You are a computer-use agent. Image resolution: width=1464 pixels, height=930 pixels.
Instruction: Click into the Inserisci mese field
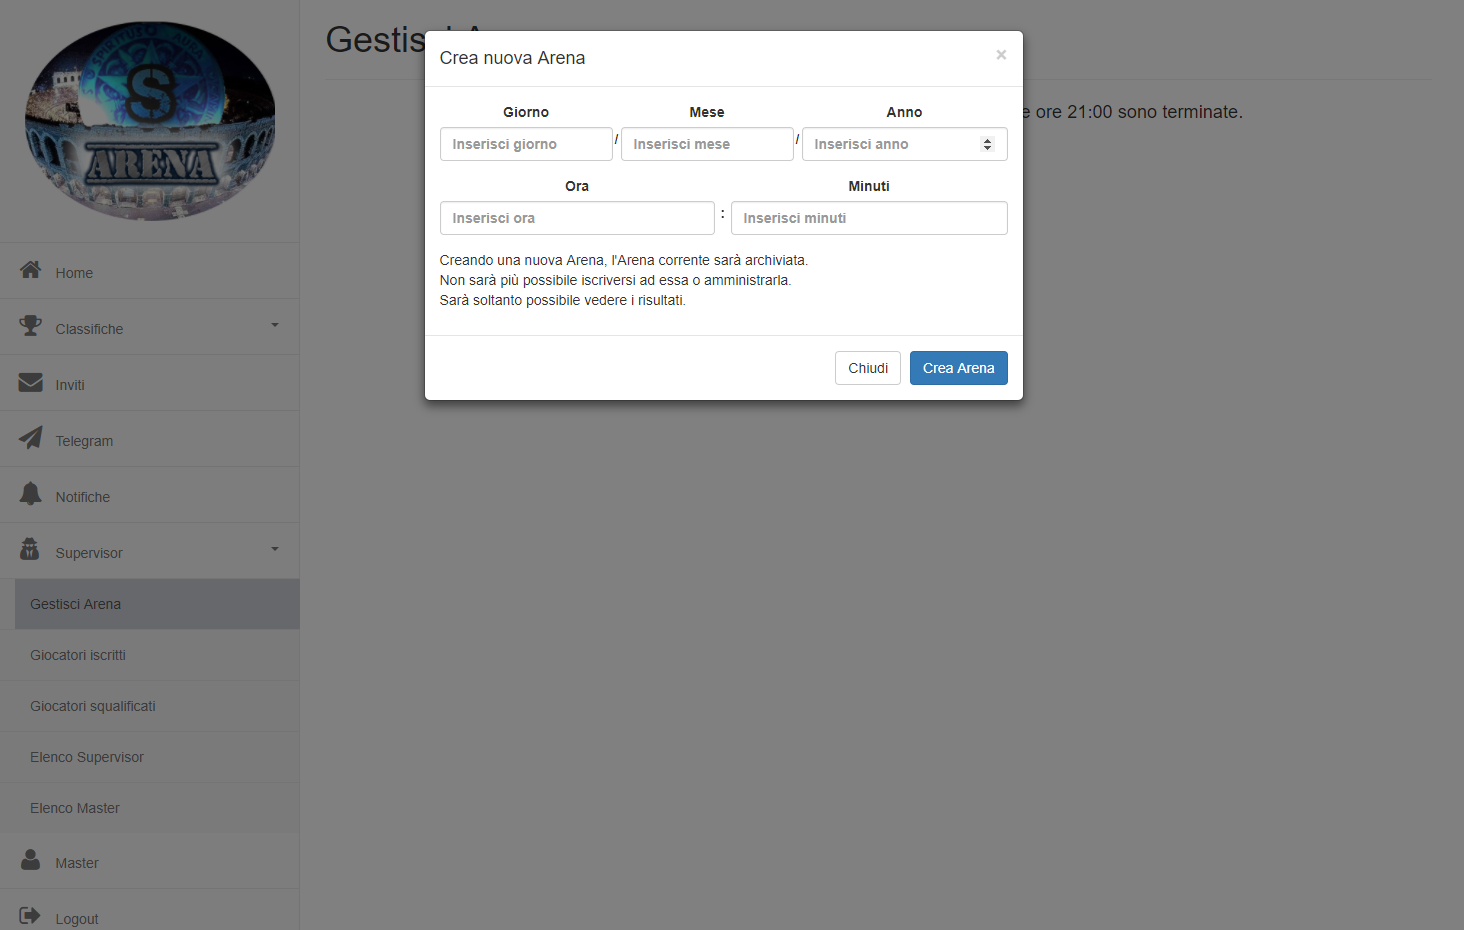pyautogui.click(x=707, y=144)
